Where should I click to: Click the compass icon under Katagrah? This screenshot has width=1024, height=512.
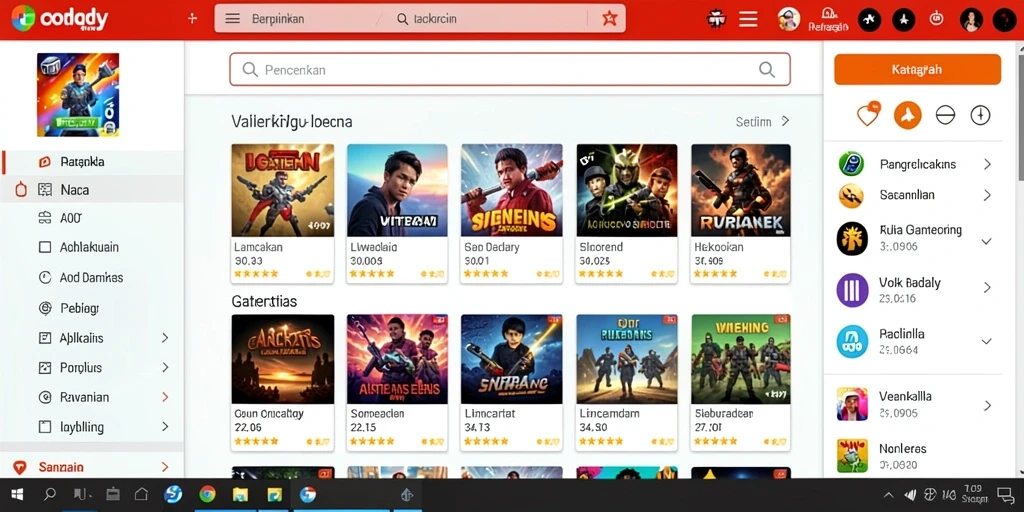point(980,115)
